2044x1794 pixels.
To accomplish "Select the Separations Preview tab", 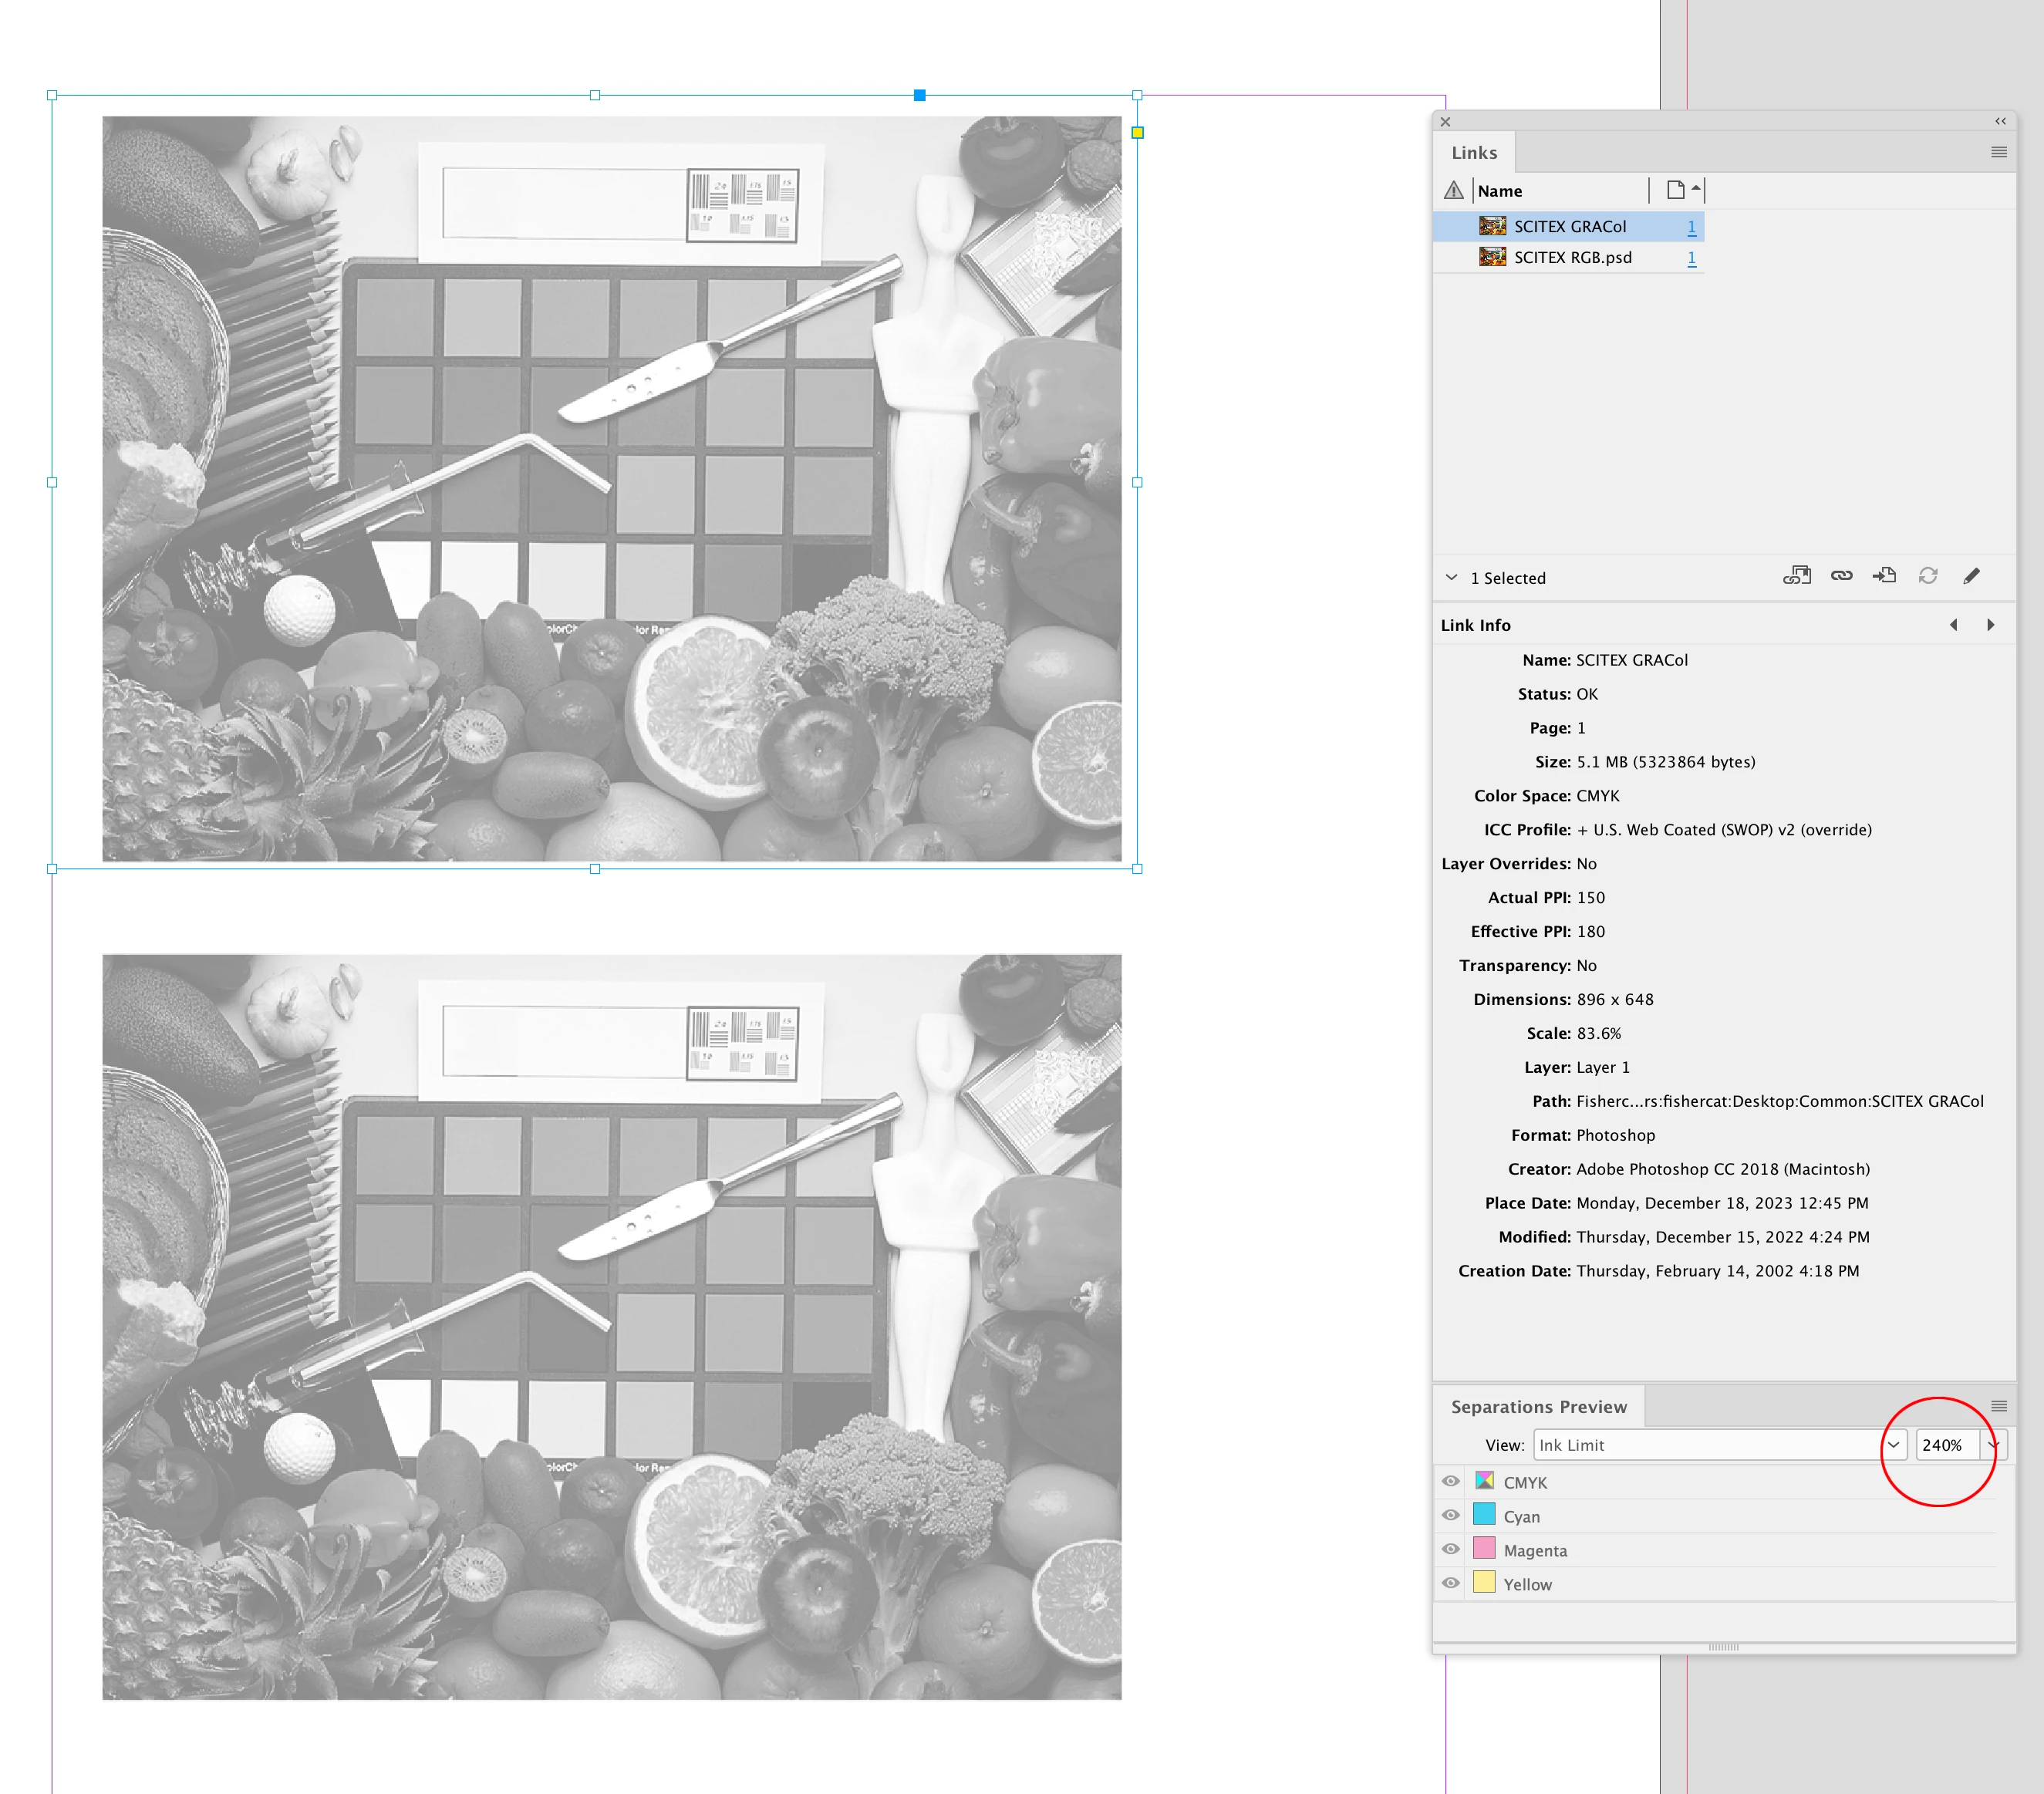I will 1538,1407.
